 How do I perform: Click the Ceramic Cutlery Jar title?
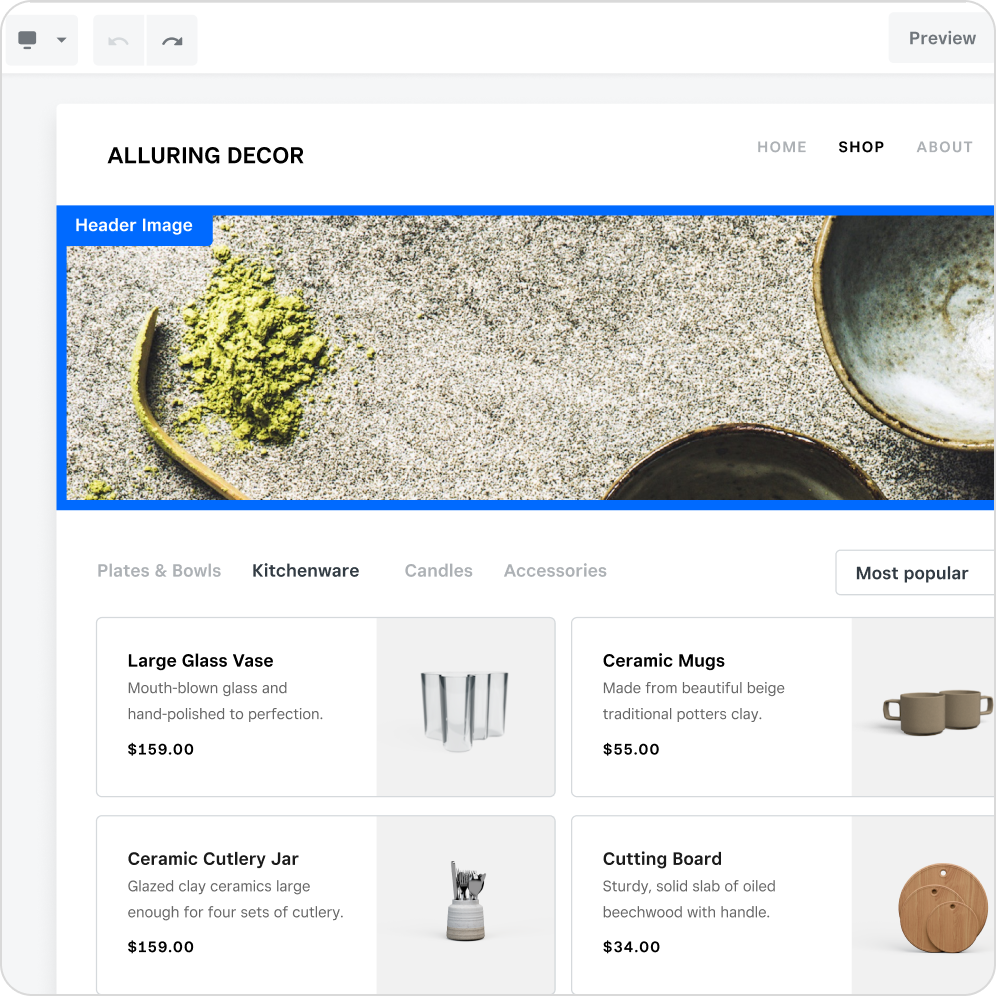click(213, 859)
